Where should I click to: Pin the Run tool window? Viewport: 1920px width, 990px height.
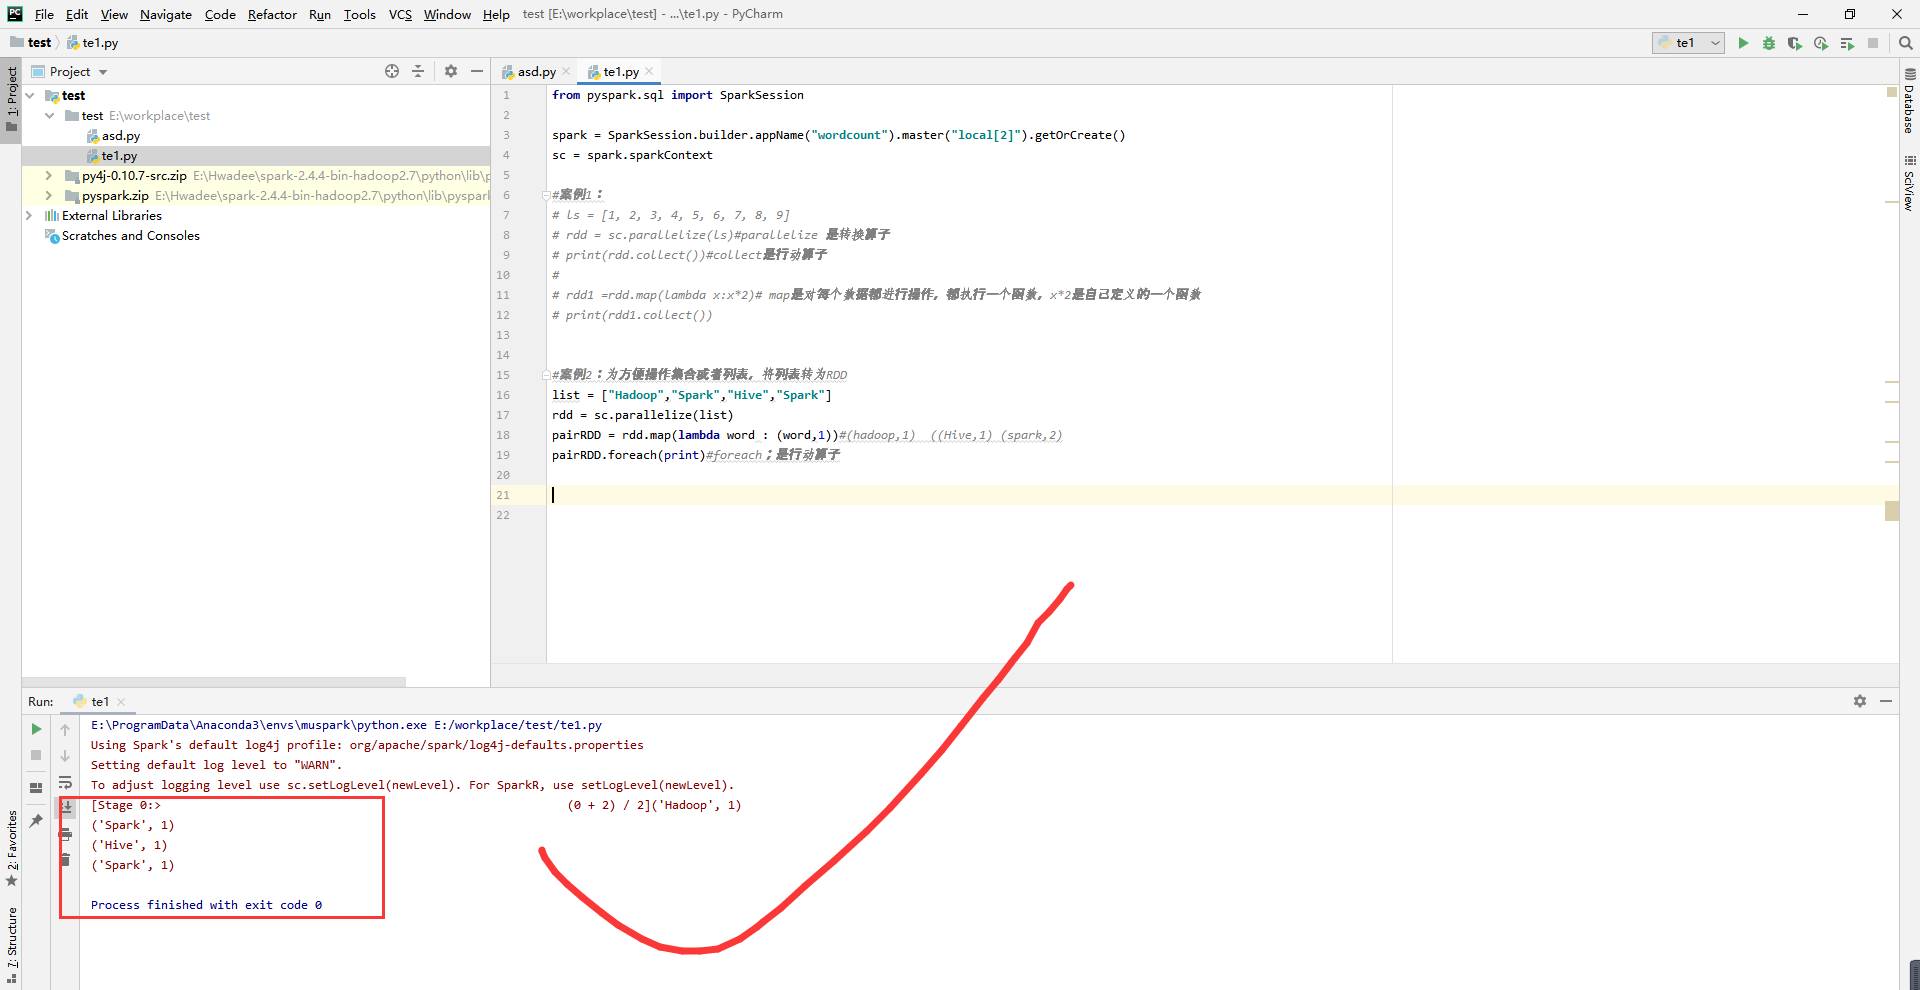[x=37, y=820]
